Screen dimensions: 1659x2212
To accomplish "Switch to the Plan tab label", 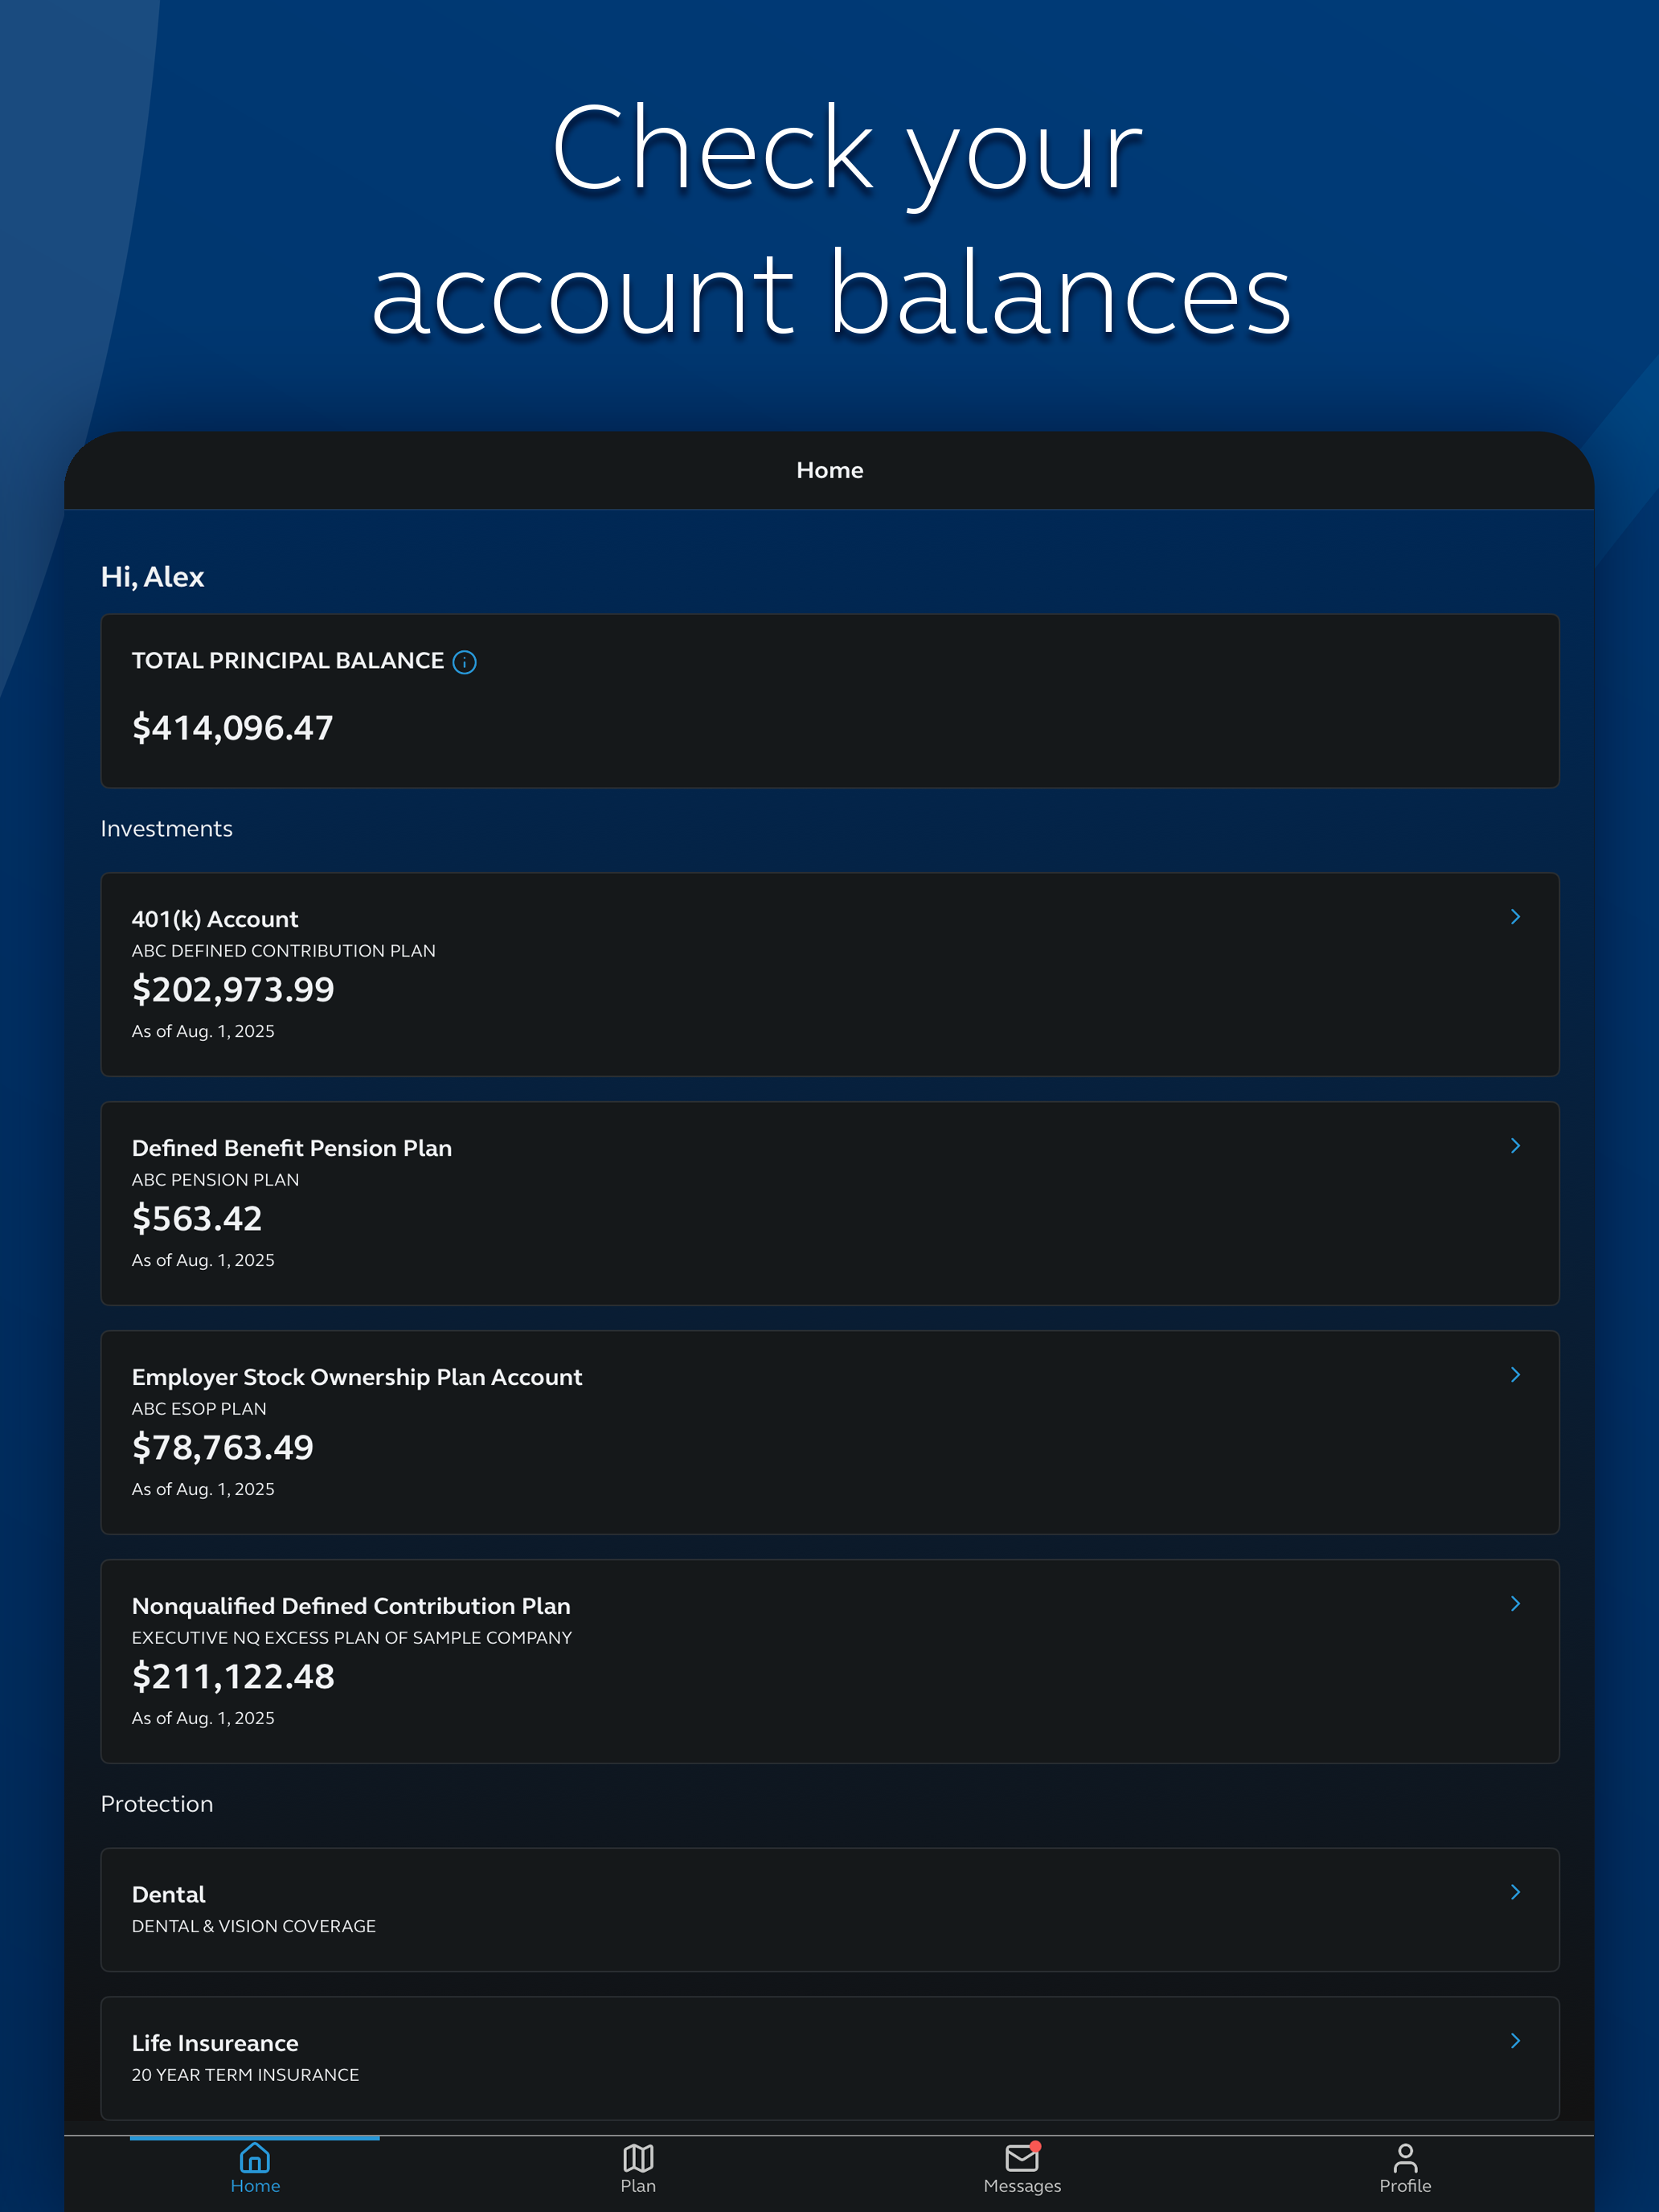I will point(638,2186).
